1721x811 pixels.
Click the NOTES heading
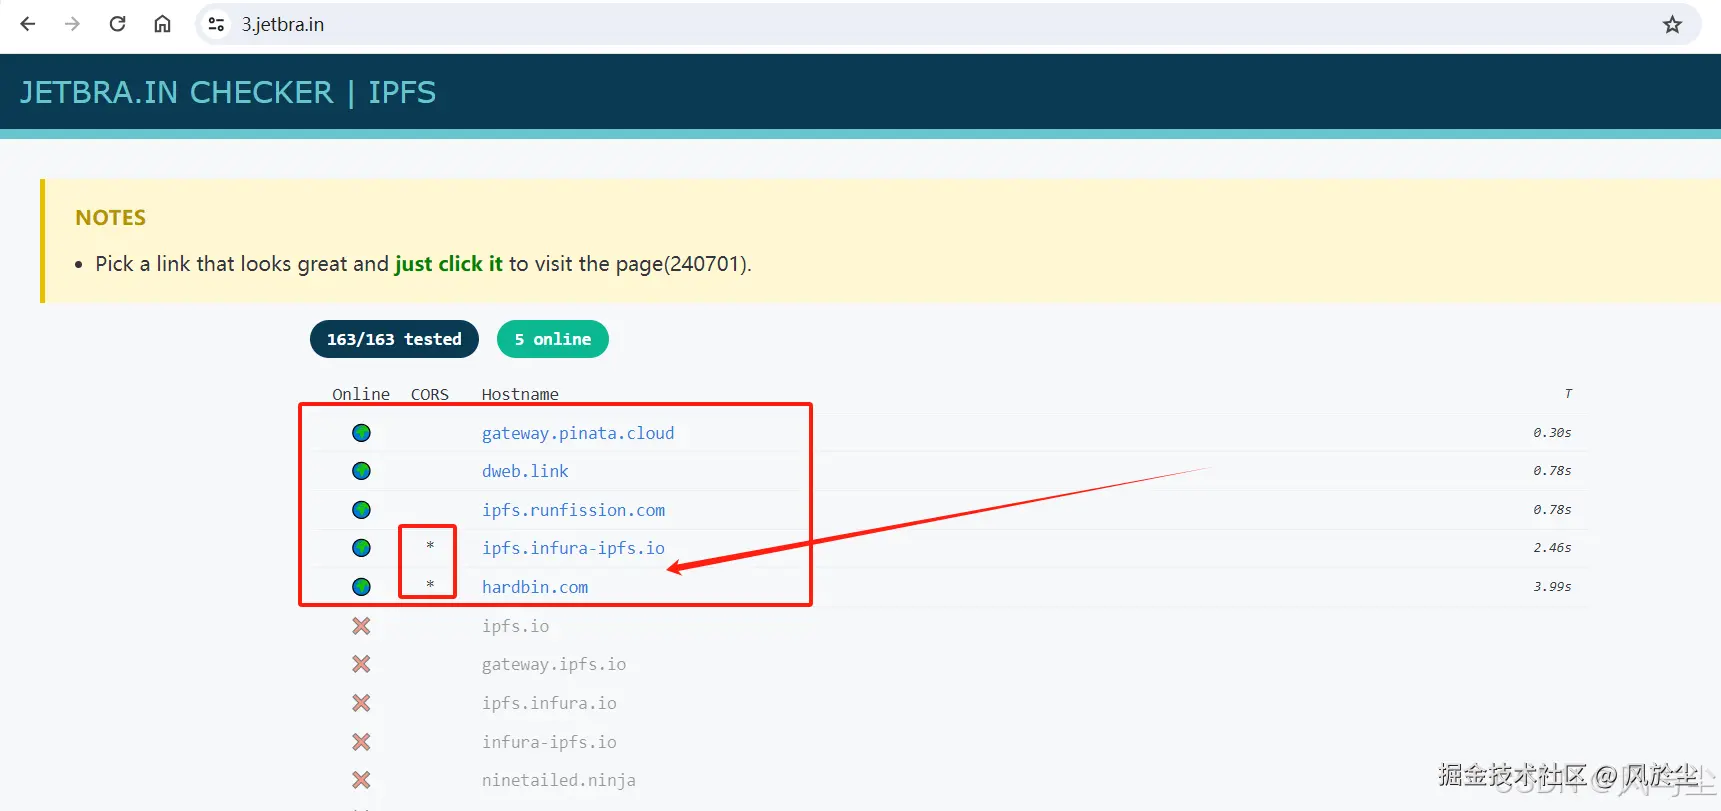tap(111, 218)
